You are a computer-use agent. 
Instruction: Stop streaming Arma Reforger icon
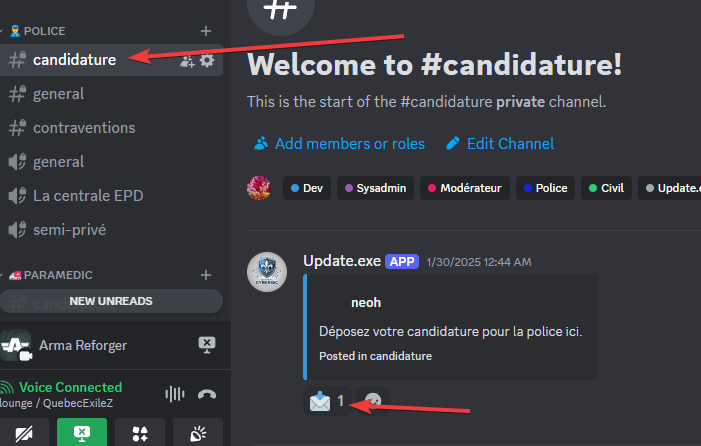pos(207,345)
